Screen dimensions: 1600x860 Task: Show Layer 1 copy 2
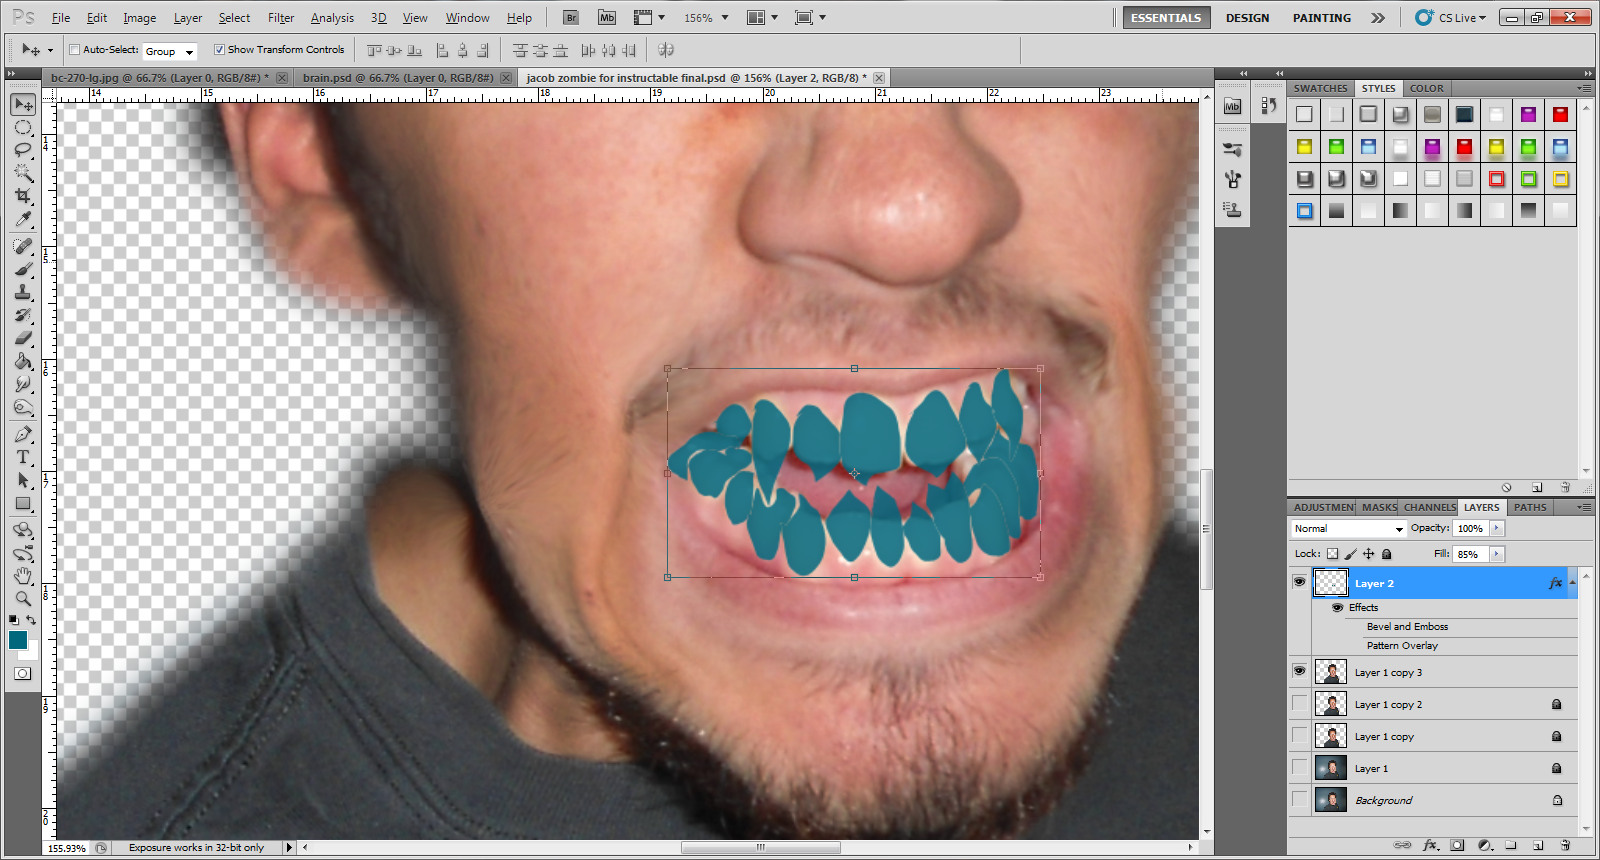point(1299,704)
